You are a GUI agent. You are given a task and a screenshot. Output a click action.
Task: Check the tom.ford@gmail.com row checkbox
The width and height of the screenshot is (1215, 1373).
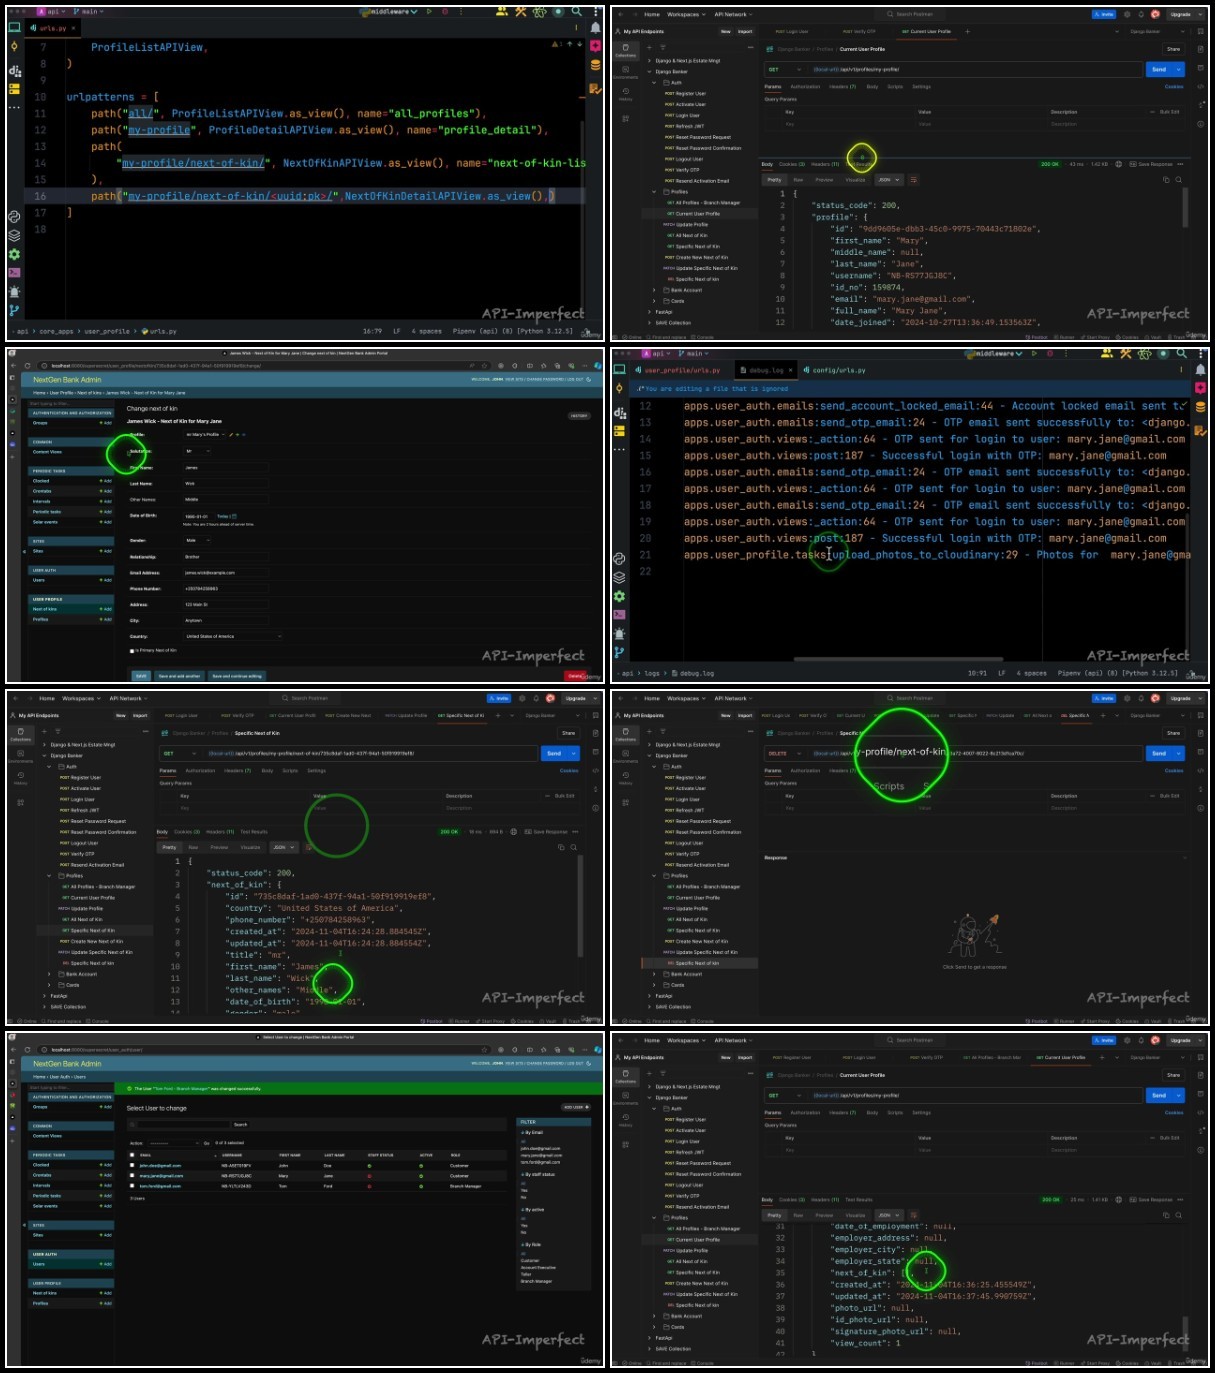click(132, 1186)
